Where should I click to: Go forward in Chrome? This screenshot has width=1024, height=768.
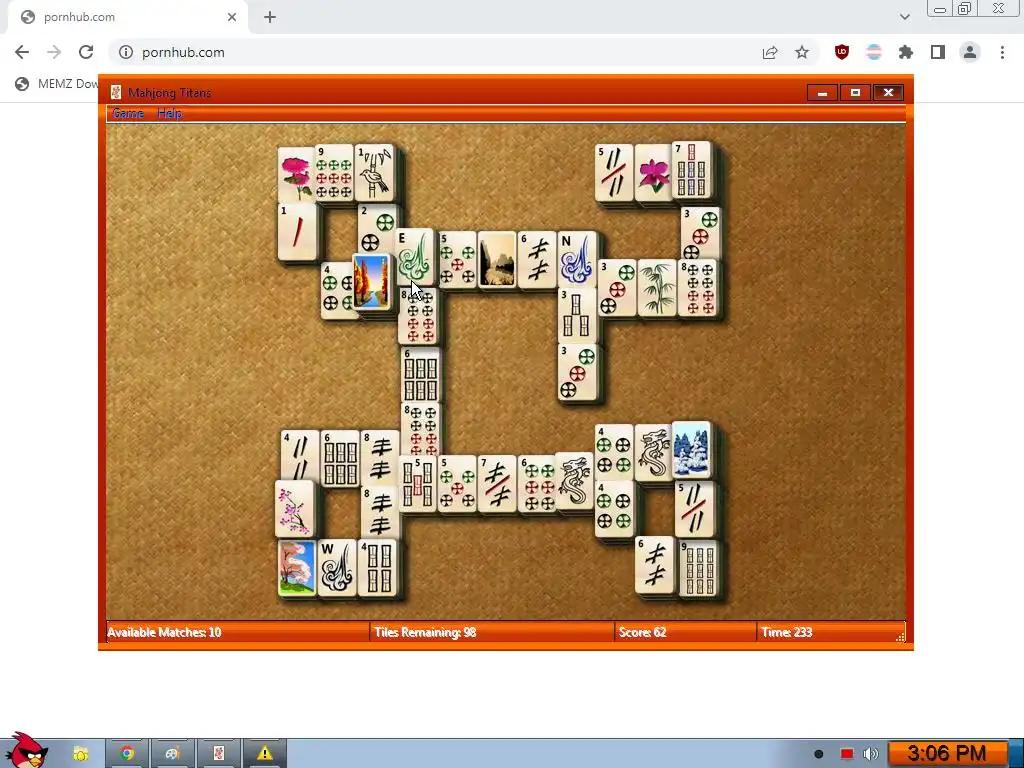coord(54,52)
